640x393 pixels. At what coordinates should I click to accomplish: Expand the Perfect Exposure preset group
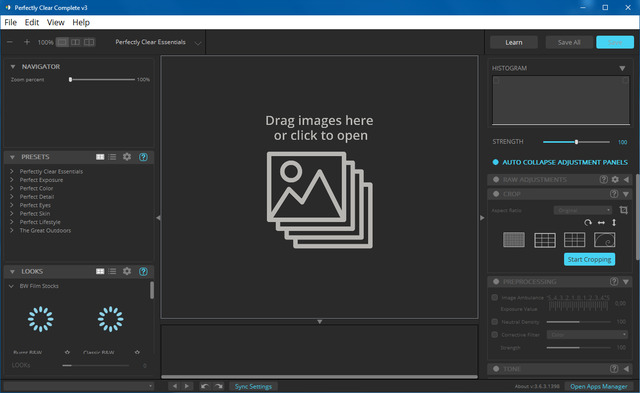pos(12,180)
